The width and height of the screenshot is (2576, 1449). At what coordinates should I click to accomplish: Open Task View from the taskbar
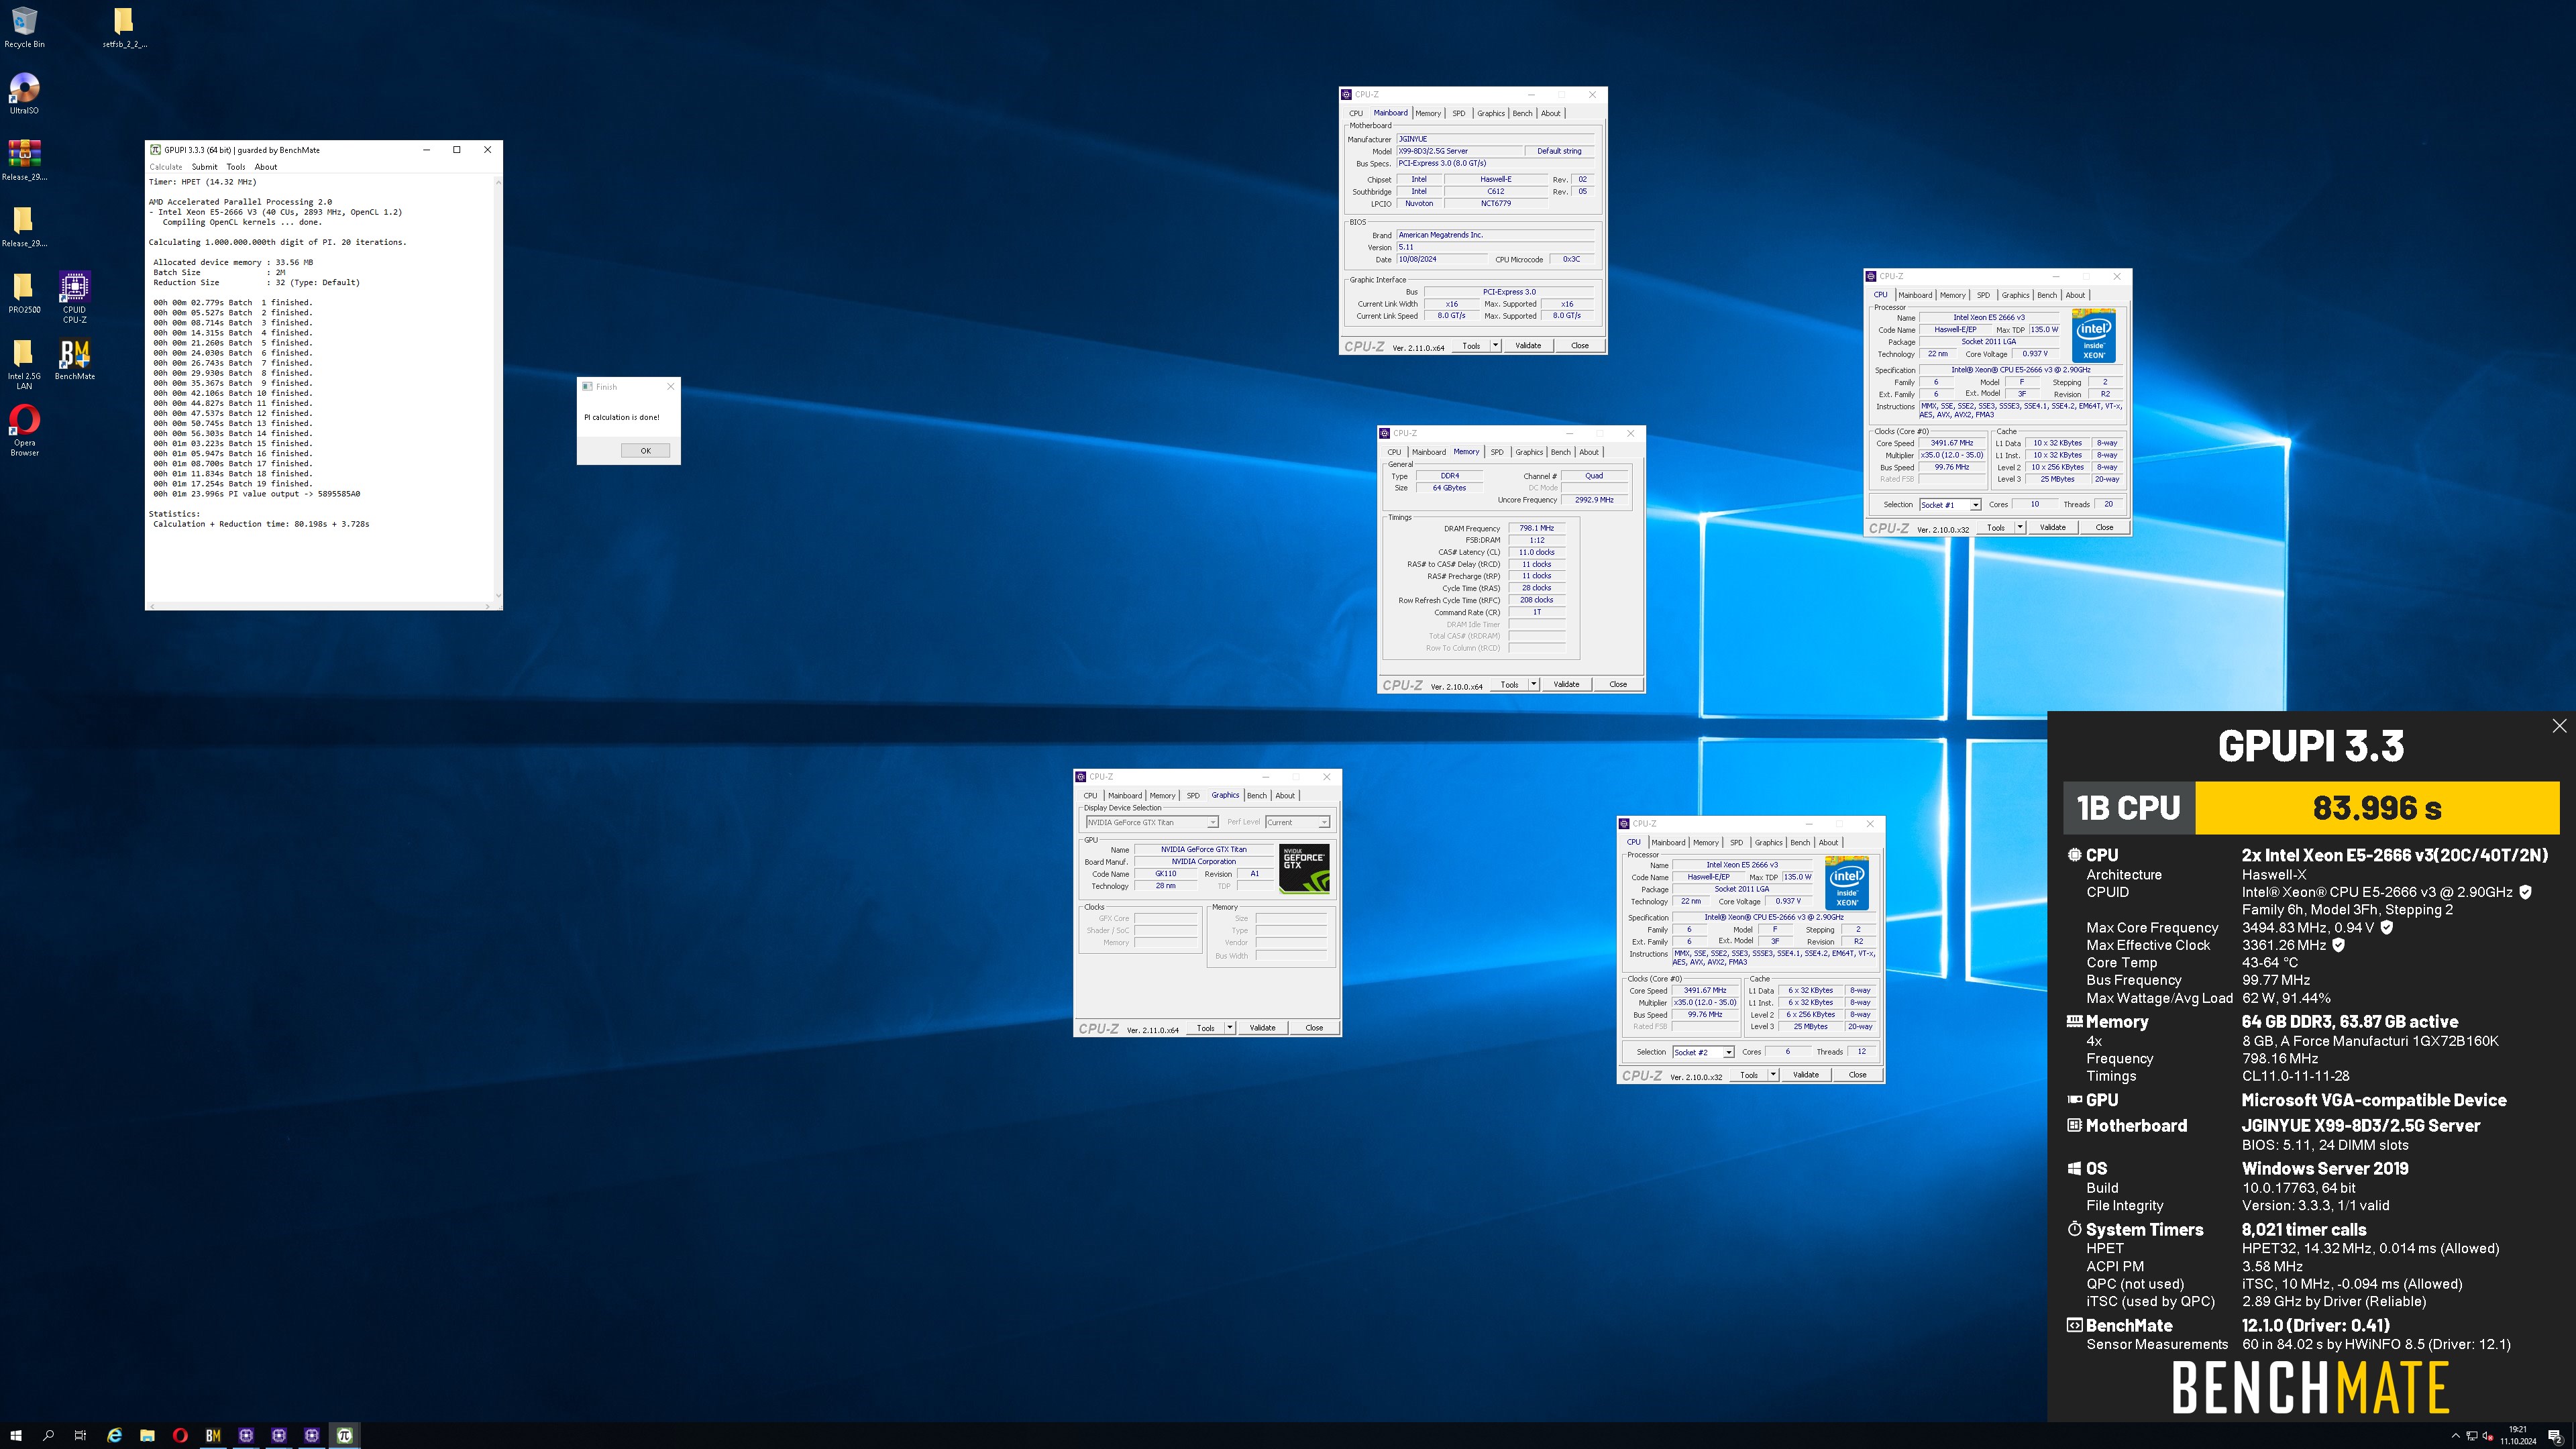click(80, 1435)
